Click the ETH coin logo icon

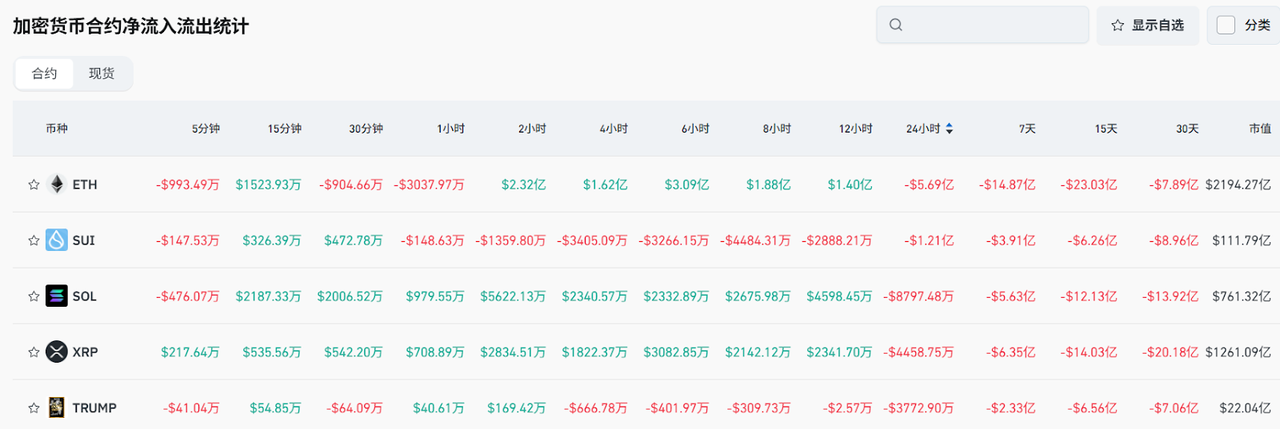tap(56, 184)
